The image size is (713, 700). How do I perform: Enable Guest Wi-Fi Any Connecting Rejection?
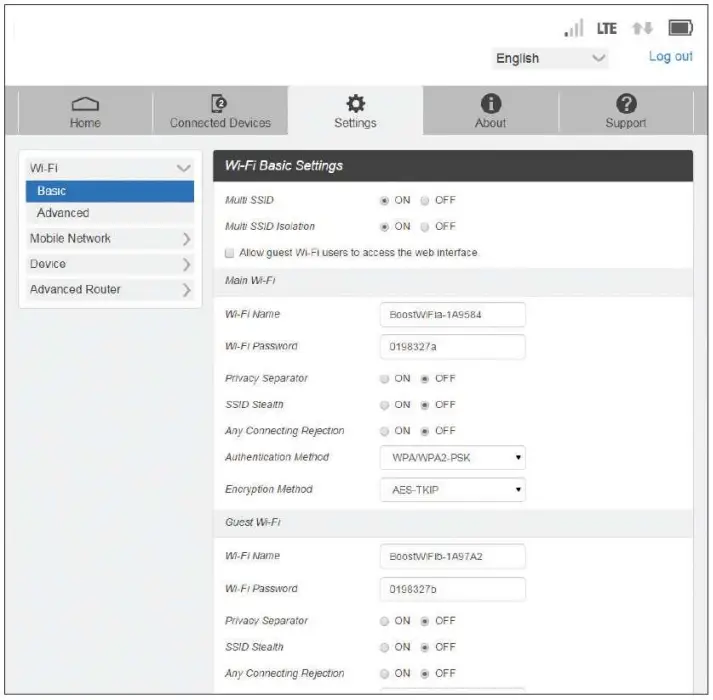(384, 674)
